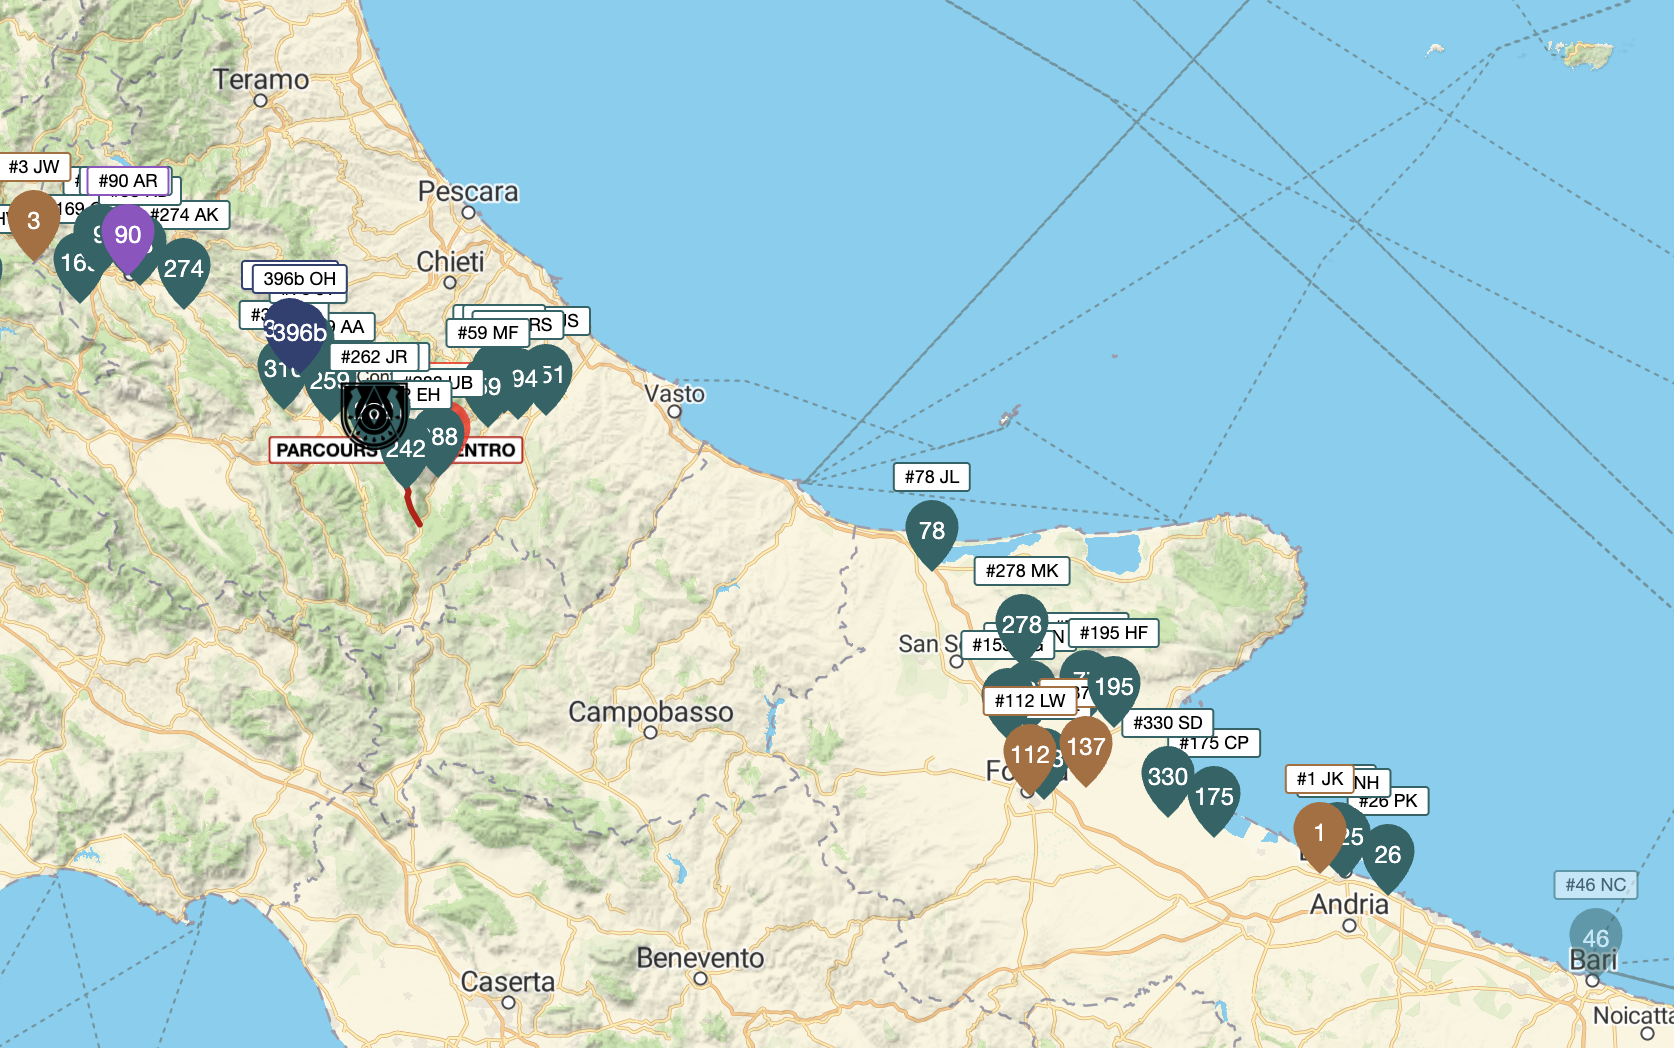The width and height of the screenshot is (1674, 1048).
Task: Select the brown marker numbered 137
Action: [1086, 747]
